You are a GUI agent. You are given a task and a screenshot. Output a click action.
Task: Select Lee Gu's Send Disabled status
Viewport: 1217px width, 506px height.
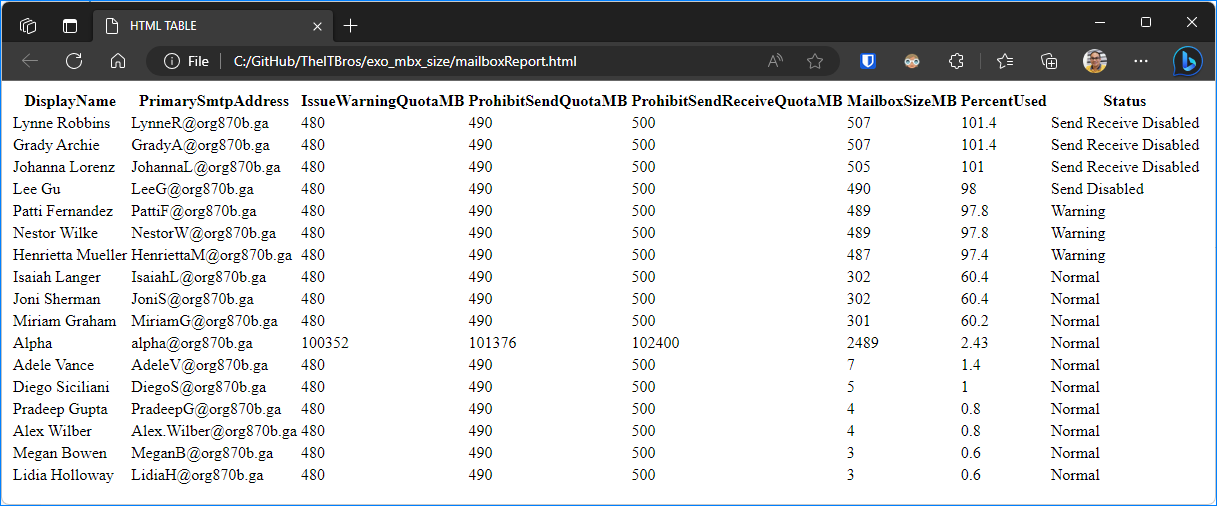tap(1097, 189)
